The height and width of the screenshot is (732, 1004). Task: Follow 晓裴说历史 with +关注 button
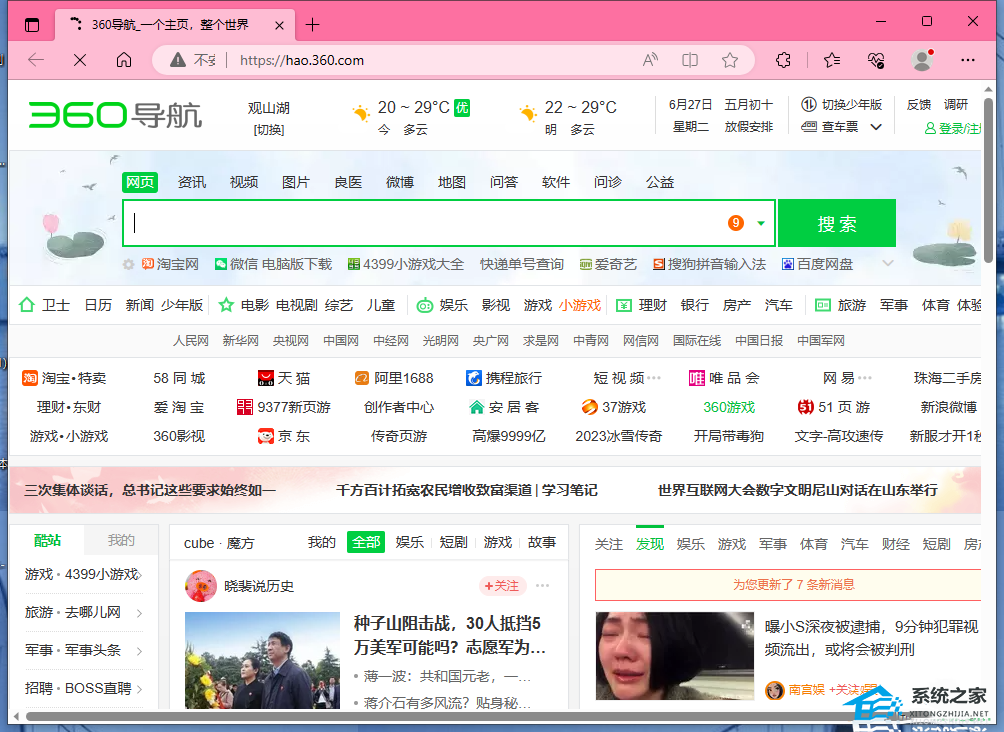pos(502,586)
